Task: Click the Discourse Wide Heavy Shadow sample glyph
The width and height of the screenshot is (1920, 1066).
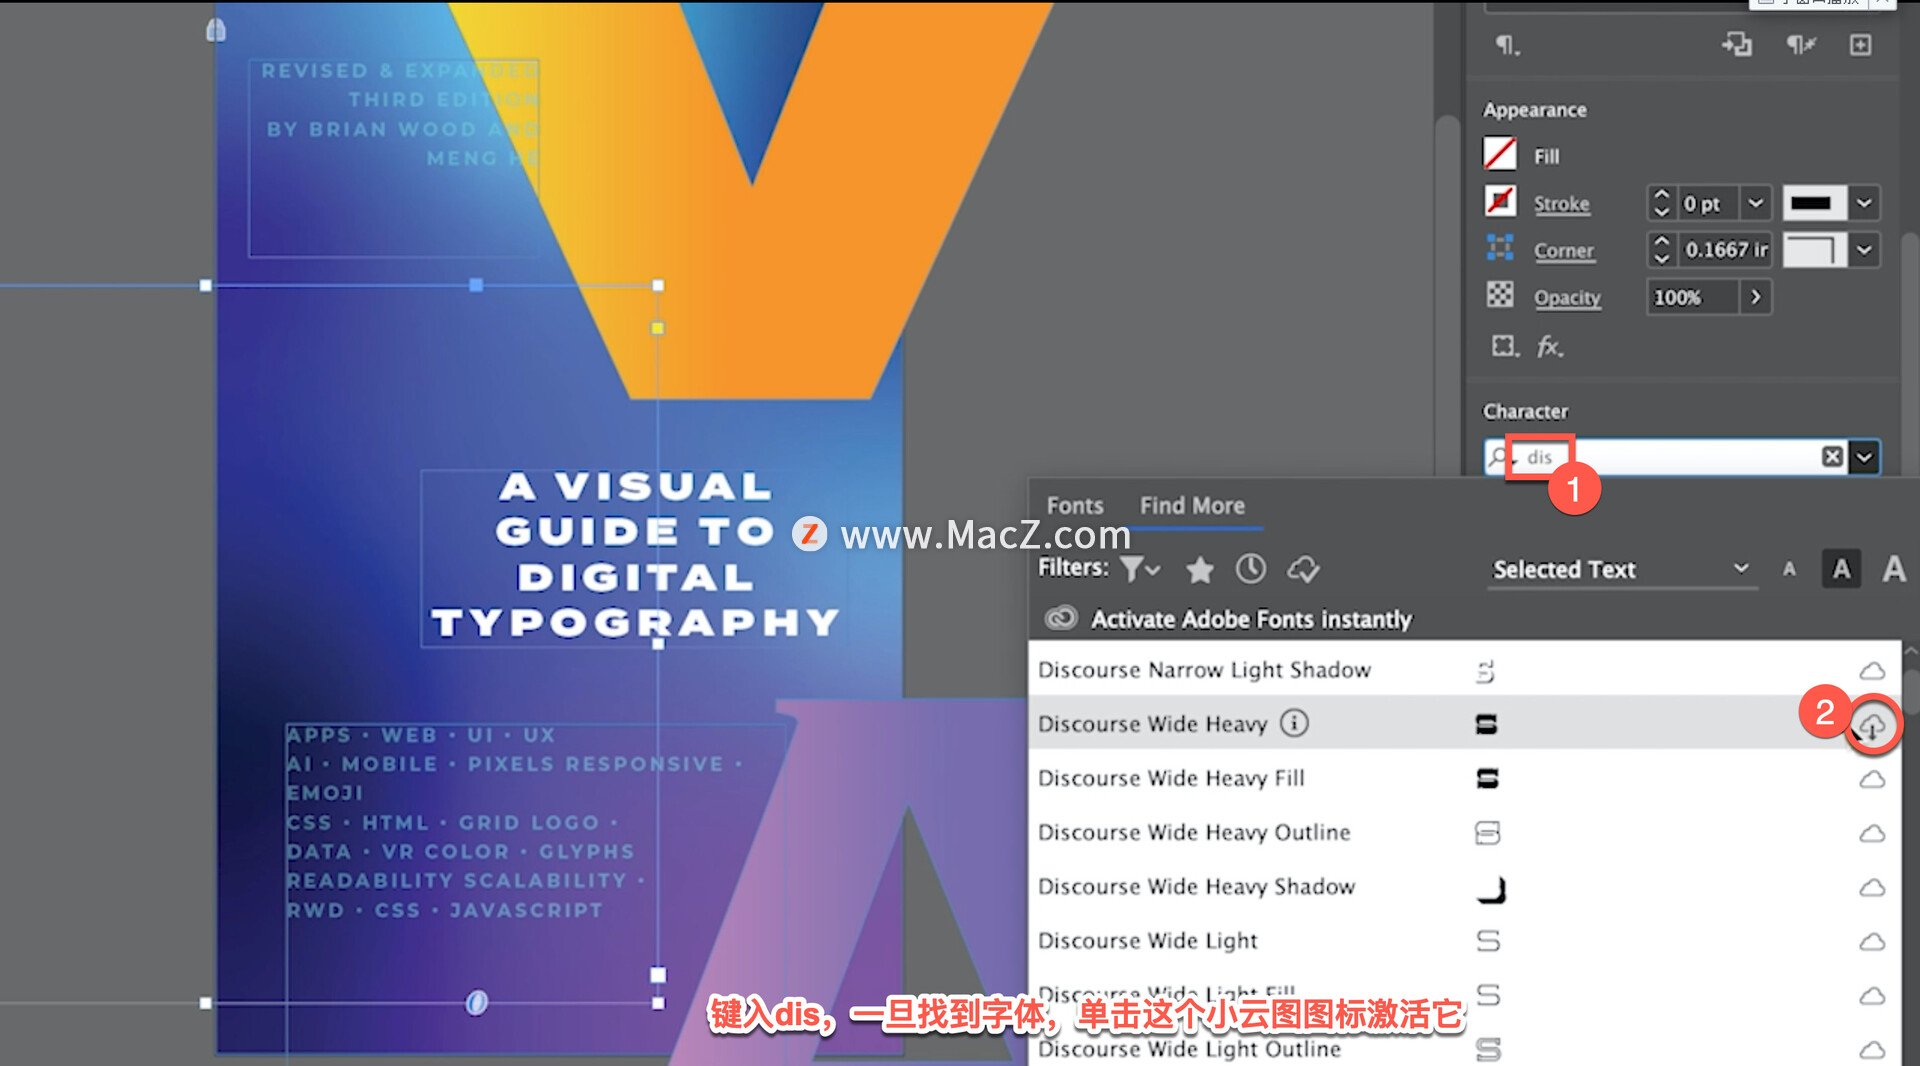Action: click(1491, 889)
